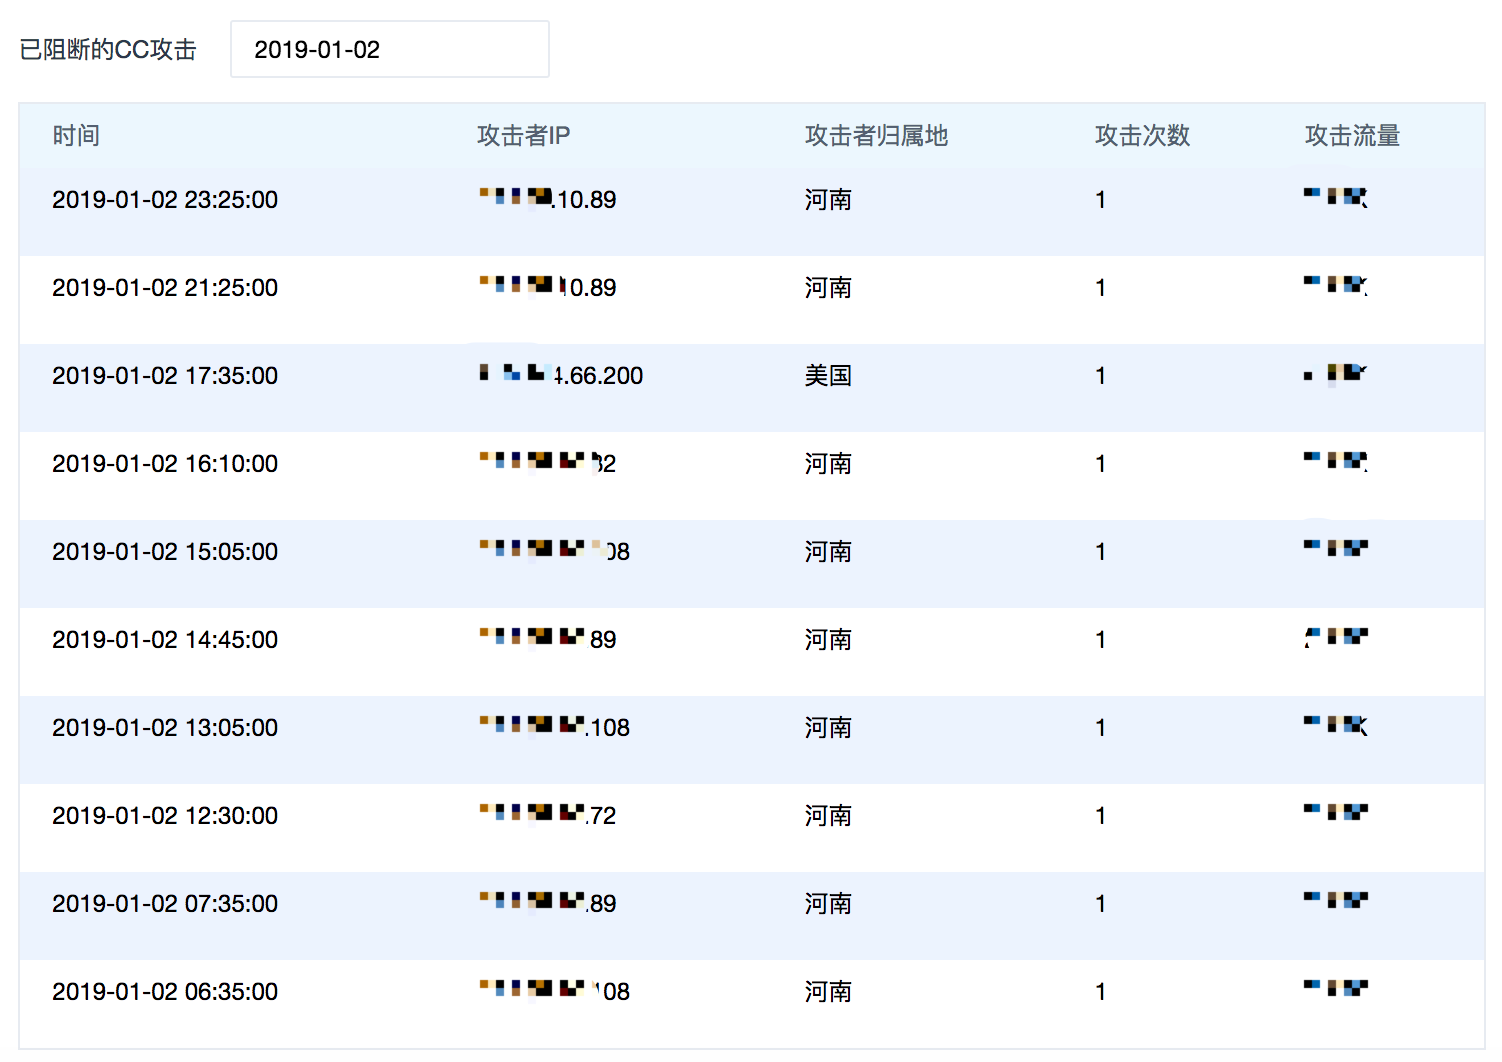Select the 21:25:00 timestamp cell
Image resolution: width=1502 pixels, height=1062 pixels.
pos(165,288)
